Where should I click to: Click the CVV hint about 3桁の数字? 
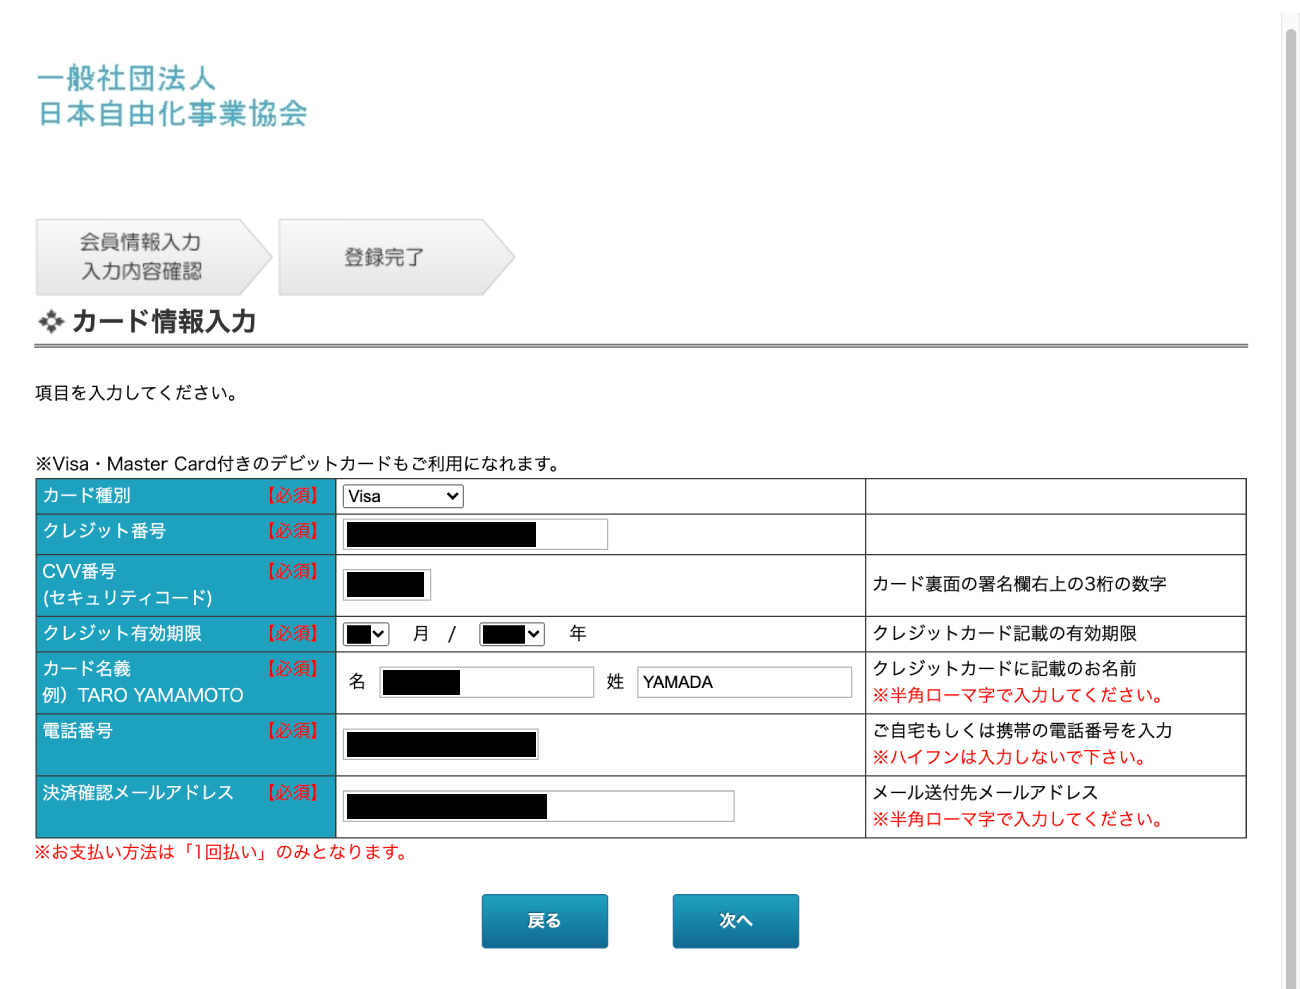(1019, 584)
